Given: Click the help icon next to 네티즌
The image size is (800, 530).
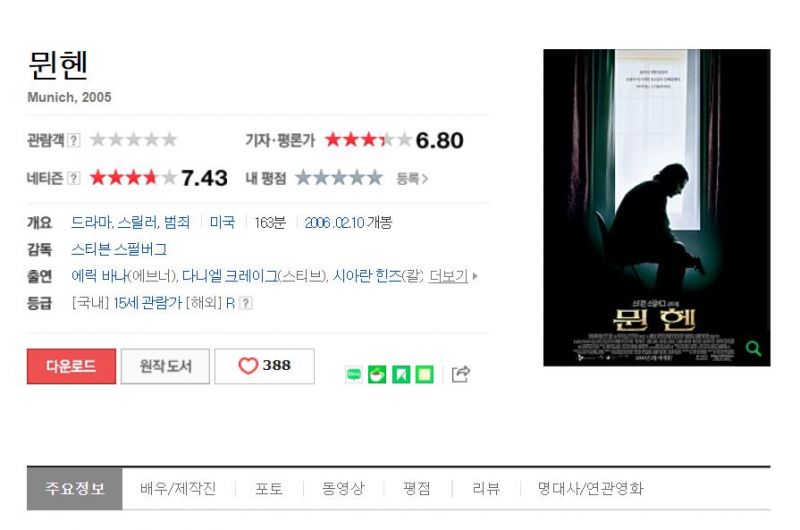Looking at the screenshot, I should click(x=74, y=178).
